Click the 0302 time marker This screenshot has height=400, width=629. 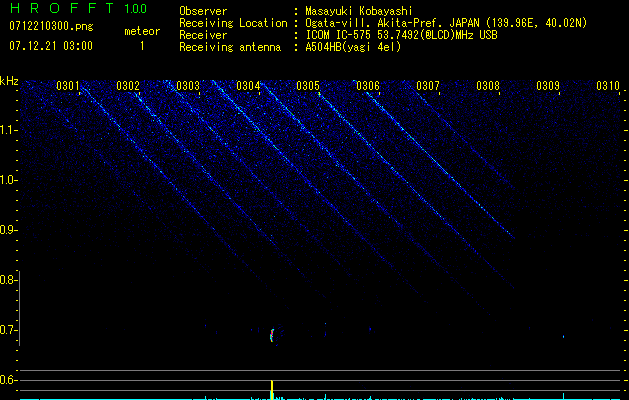click(x=128, y=86)
